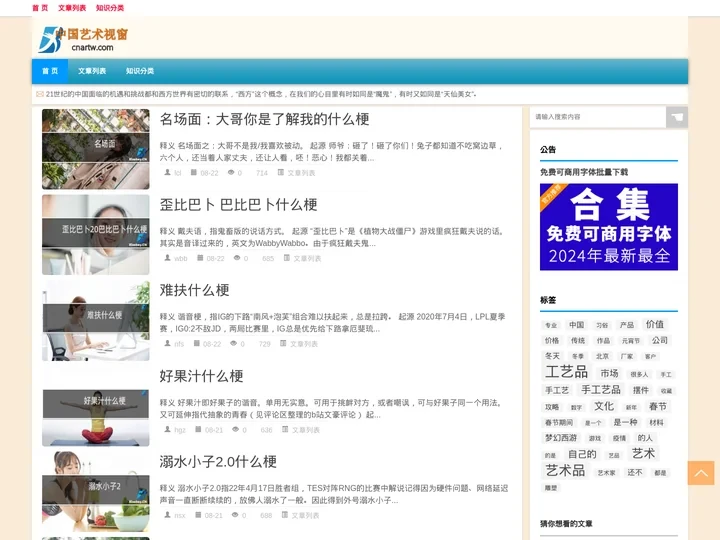Click the category icon under 歪比巴卜 article

pyautogui.click(x=287, y=258)
